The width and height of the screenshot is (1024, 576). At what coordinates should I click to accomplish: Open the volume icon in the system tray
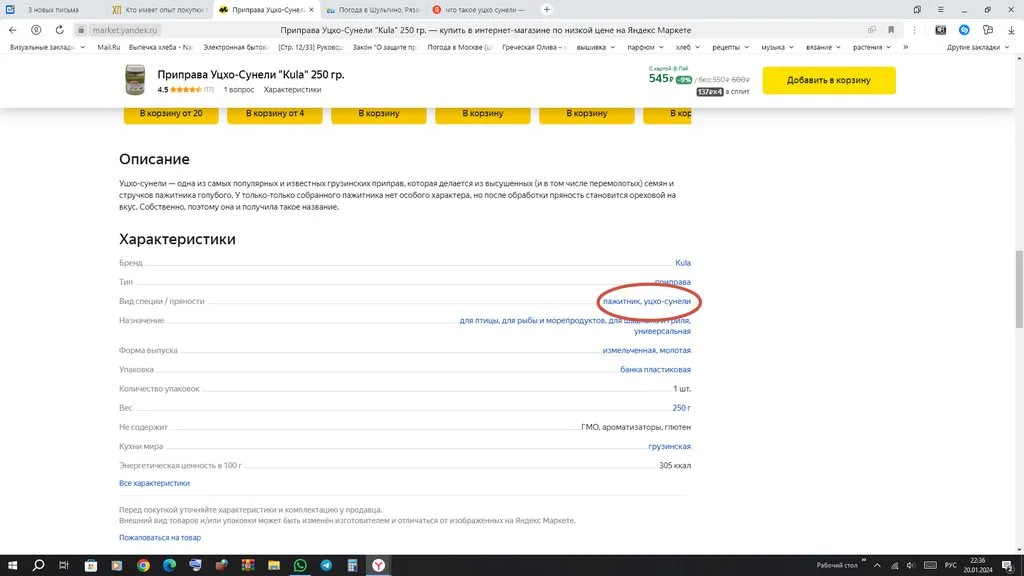click(911, 566)
